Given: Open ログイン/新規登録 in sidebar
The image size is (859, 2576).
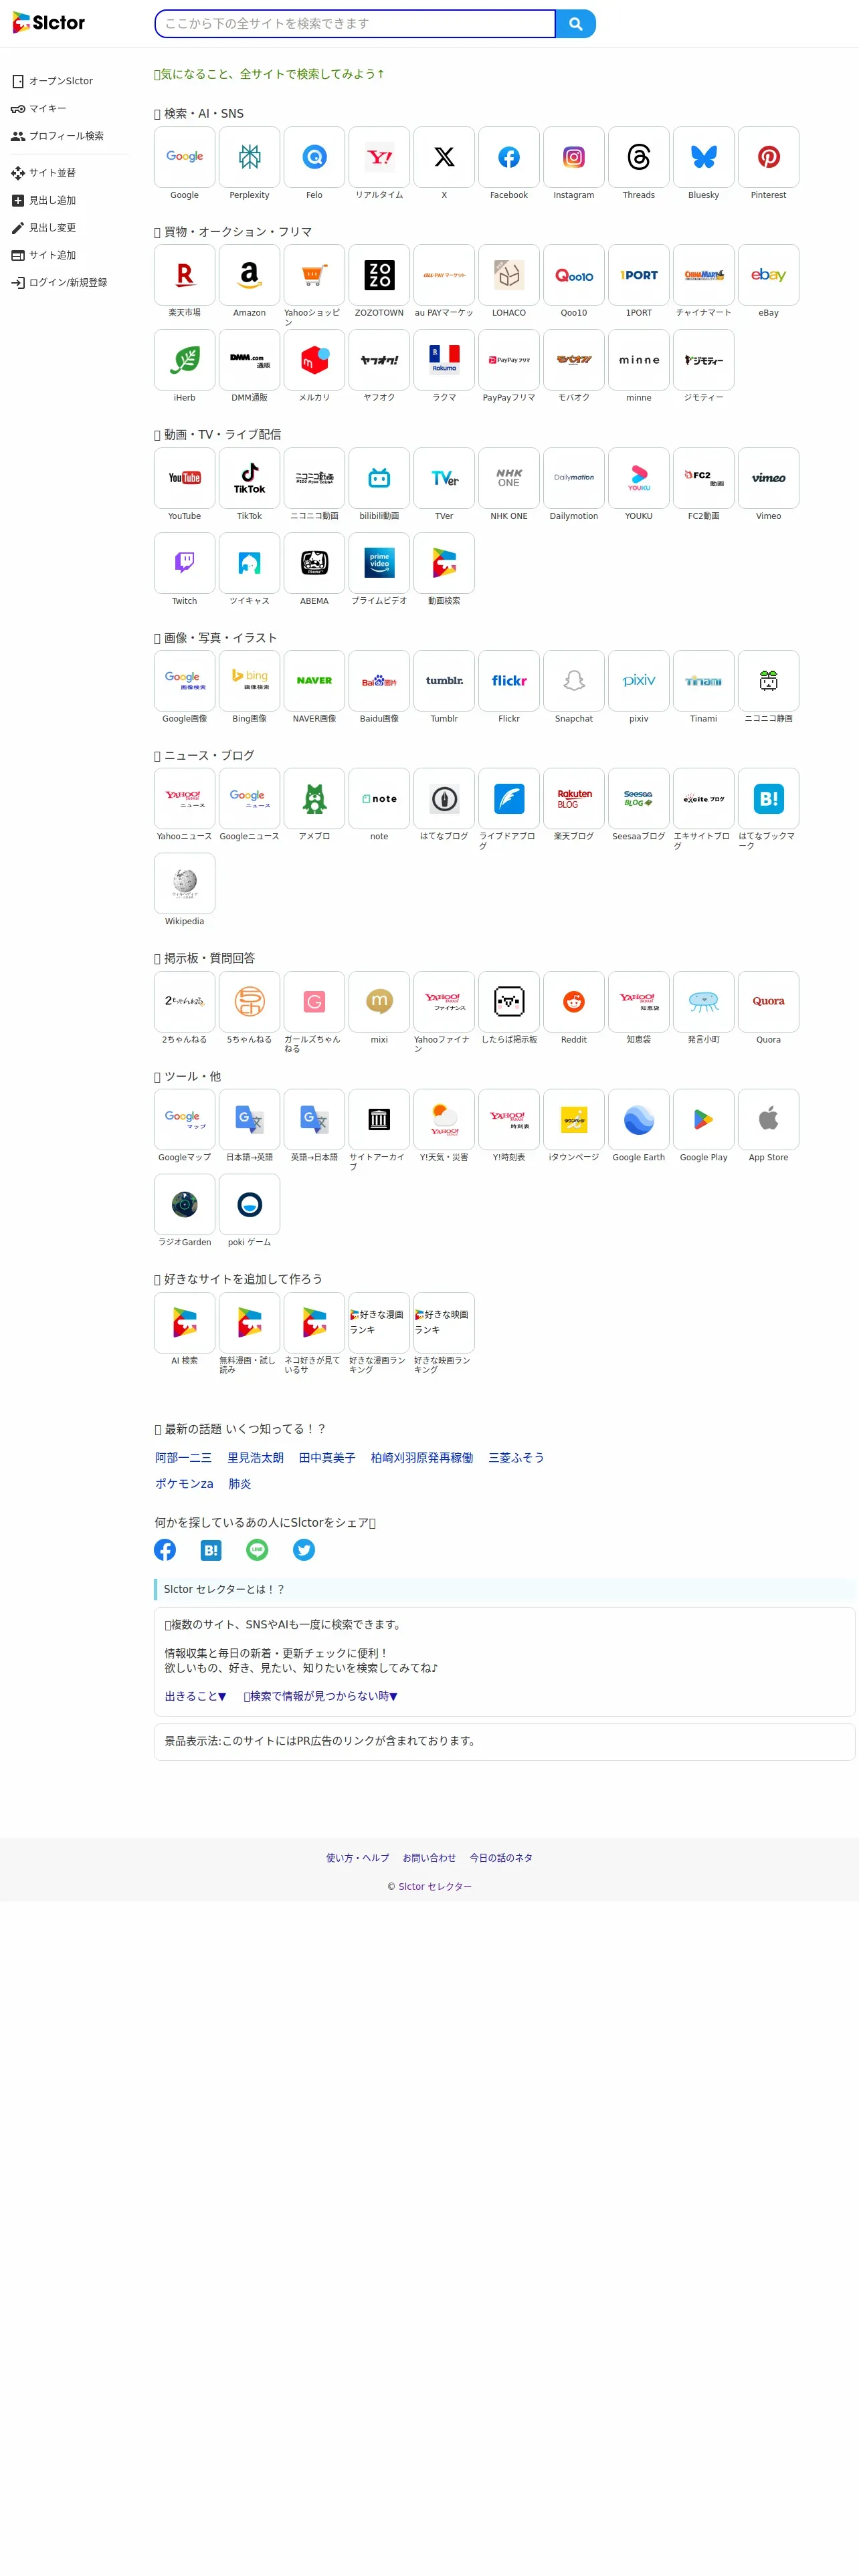Looking at the screenshot, I should click(60, 283).
